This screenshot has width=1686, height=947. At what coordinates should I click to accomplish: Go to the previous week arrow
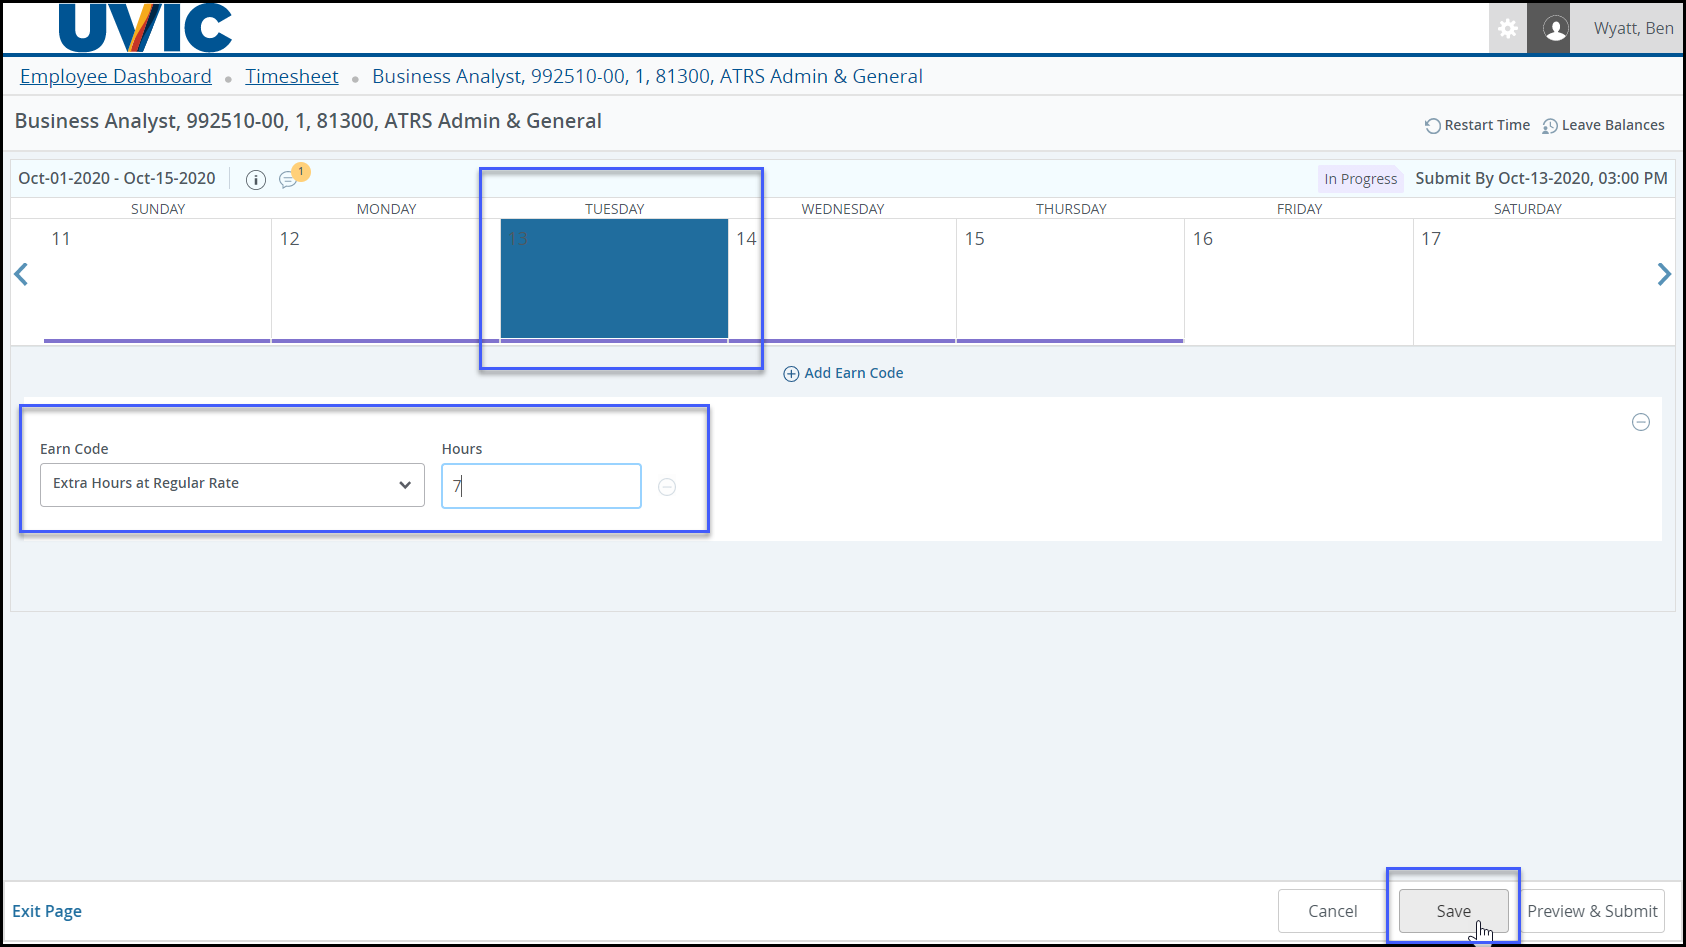click(x=21, y=274)
